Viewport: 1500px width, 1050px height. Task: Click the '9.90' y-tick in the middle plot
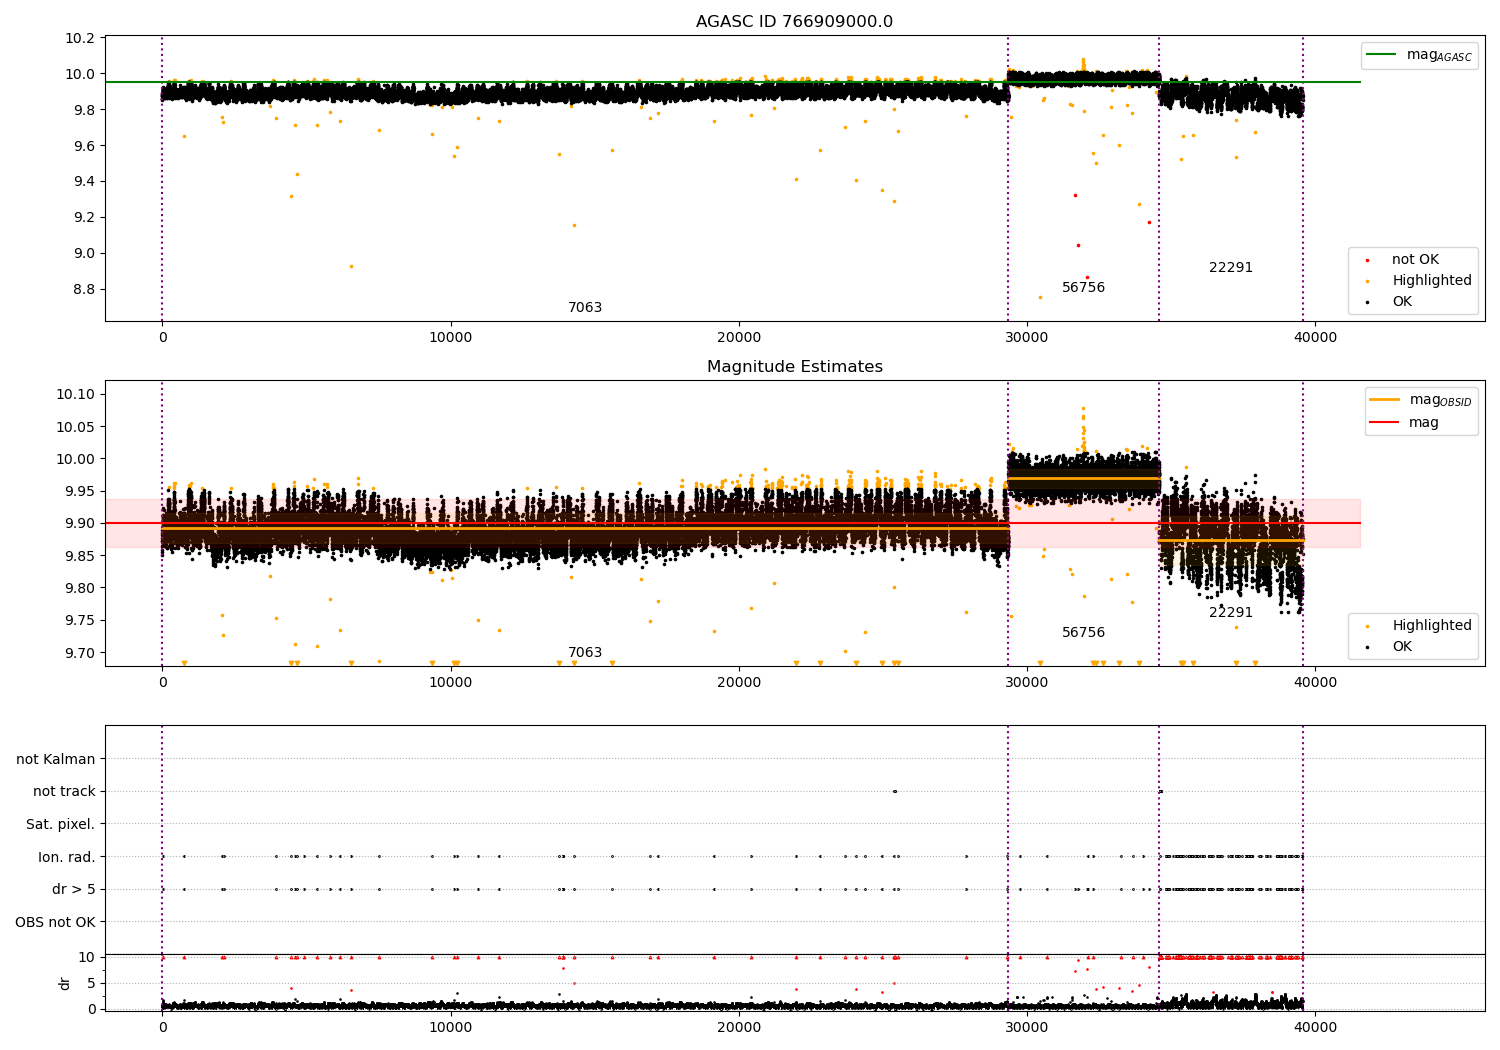tap(79, 524)
